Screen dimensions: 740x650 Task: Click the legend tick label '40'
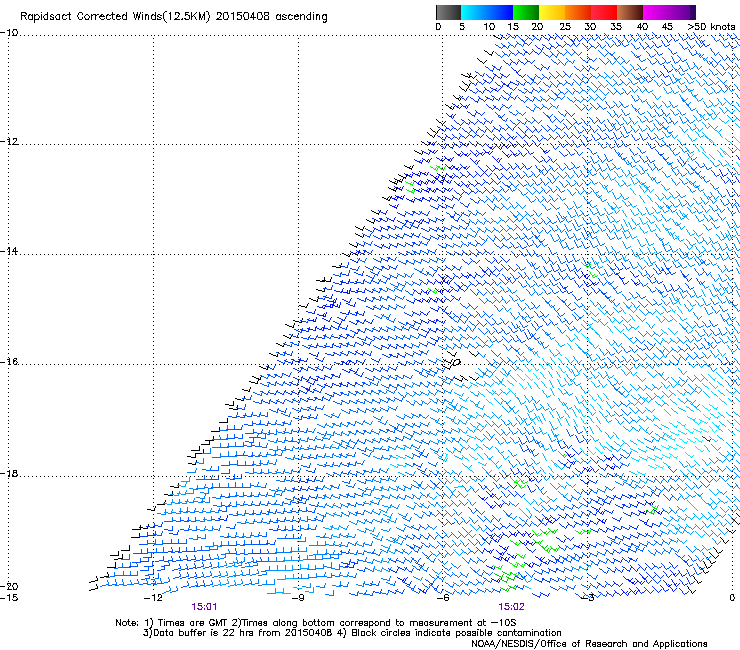642,27
